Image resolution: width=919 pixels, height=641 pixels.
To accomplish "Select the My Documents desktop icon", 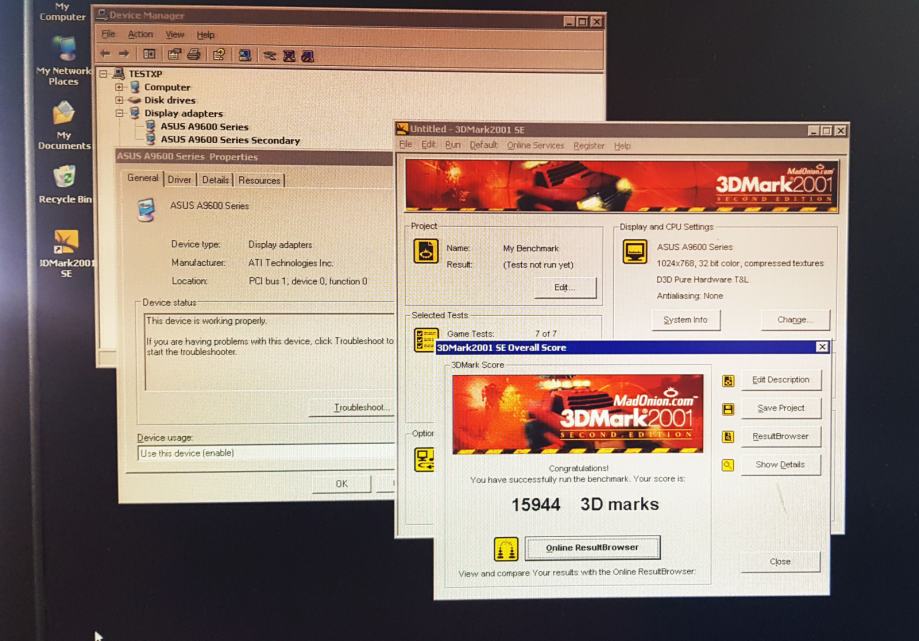I will coord(64,125).
